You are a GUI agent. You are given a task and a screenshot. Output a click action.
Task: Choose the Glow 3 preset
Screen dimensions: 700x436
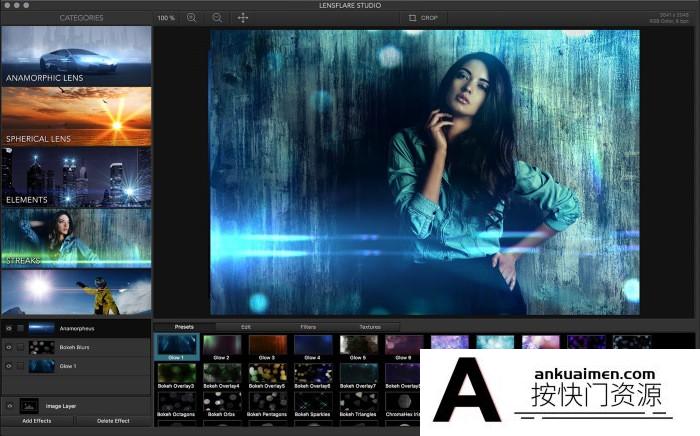(x=267, y=348)
